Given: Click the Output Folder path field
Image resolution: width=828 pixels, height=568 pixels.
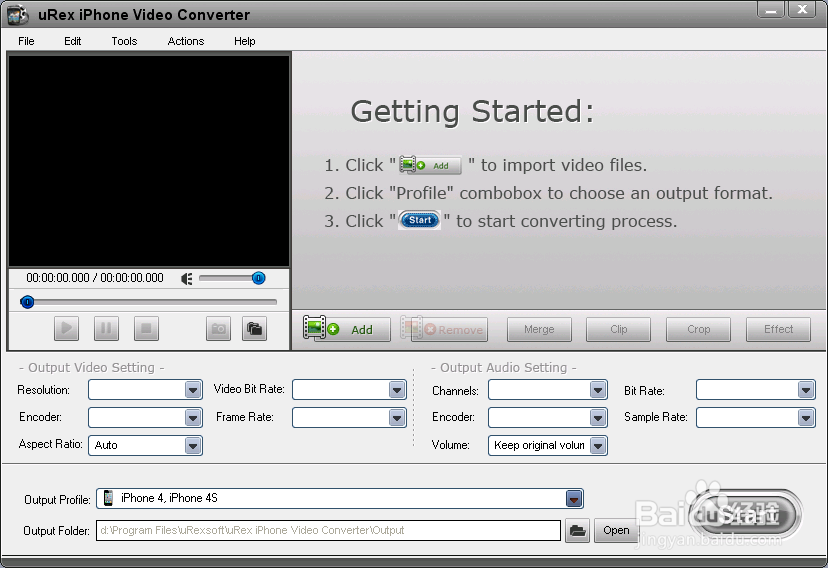Looking at the screenshot, I should point(328,530).
